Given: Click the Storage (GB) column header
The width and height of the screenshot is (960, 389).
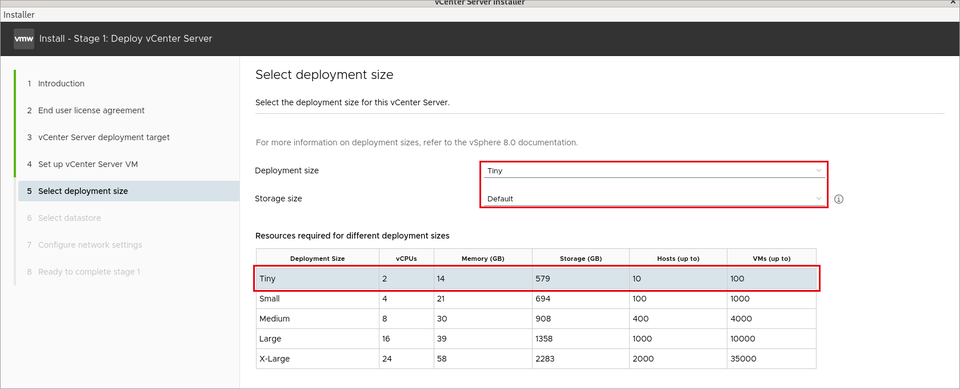Looking at the screenshot, I should (x=580, y=259).
